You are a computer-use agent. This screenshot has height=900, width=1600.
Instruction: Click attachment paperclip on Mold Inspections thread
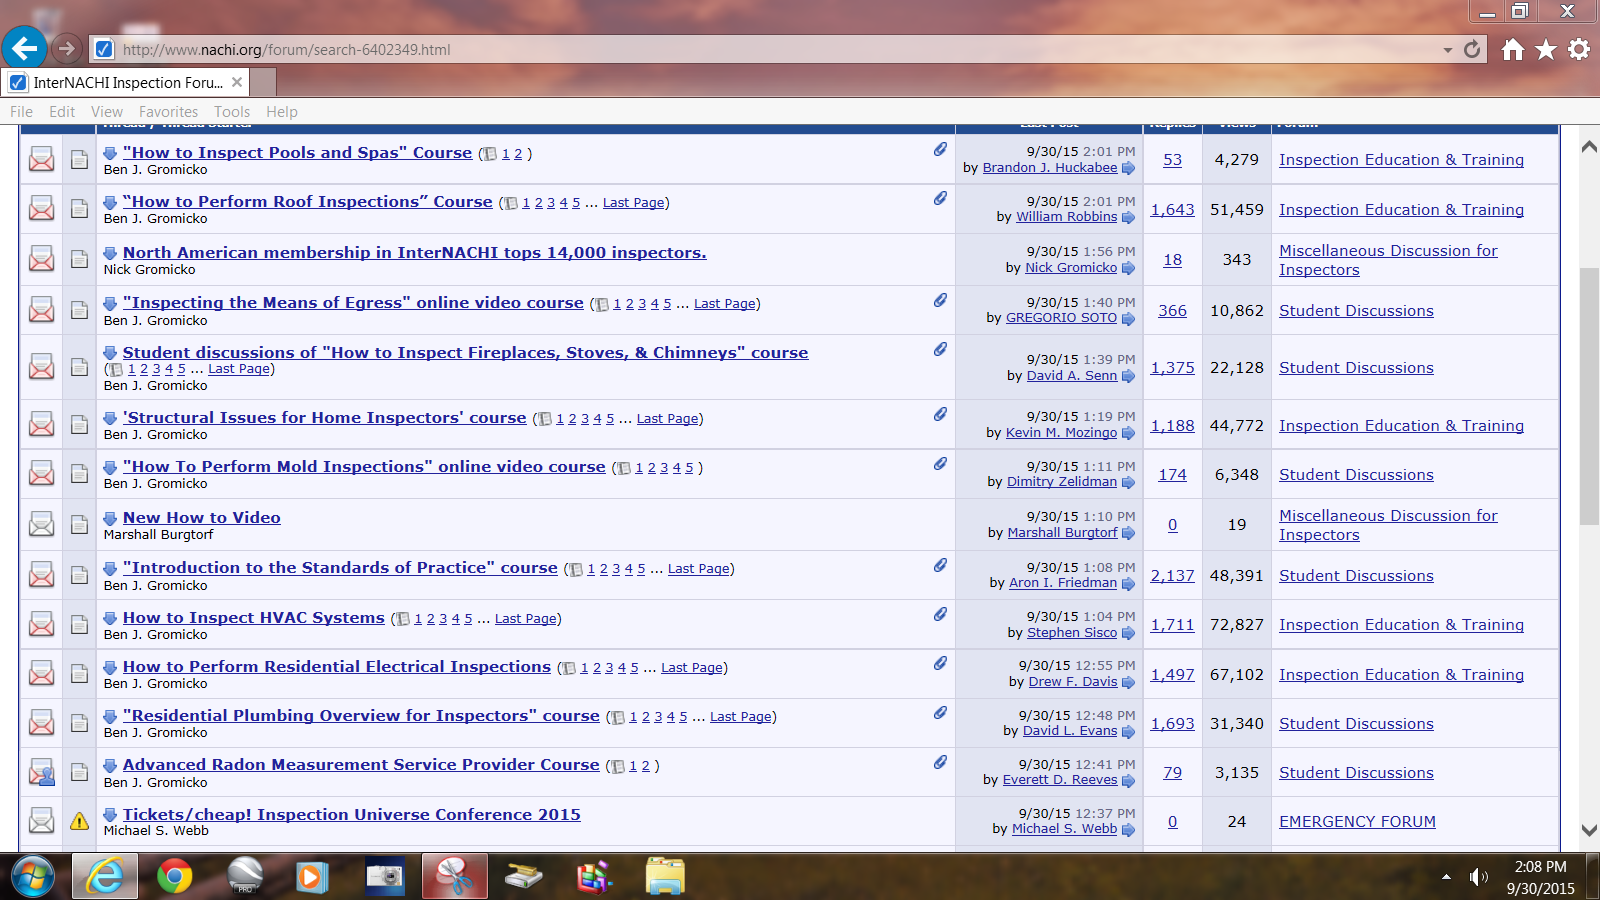940,464
